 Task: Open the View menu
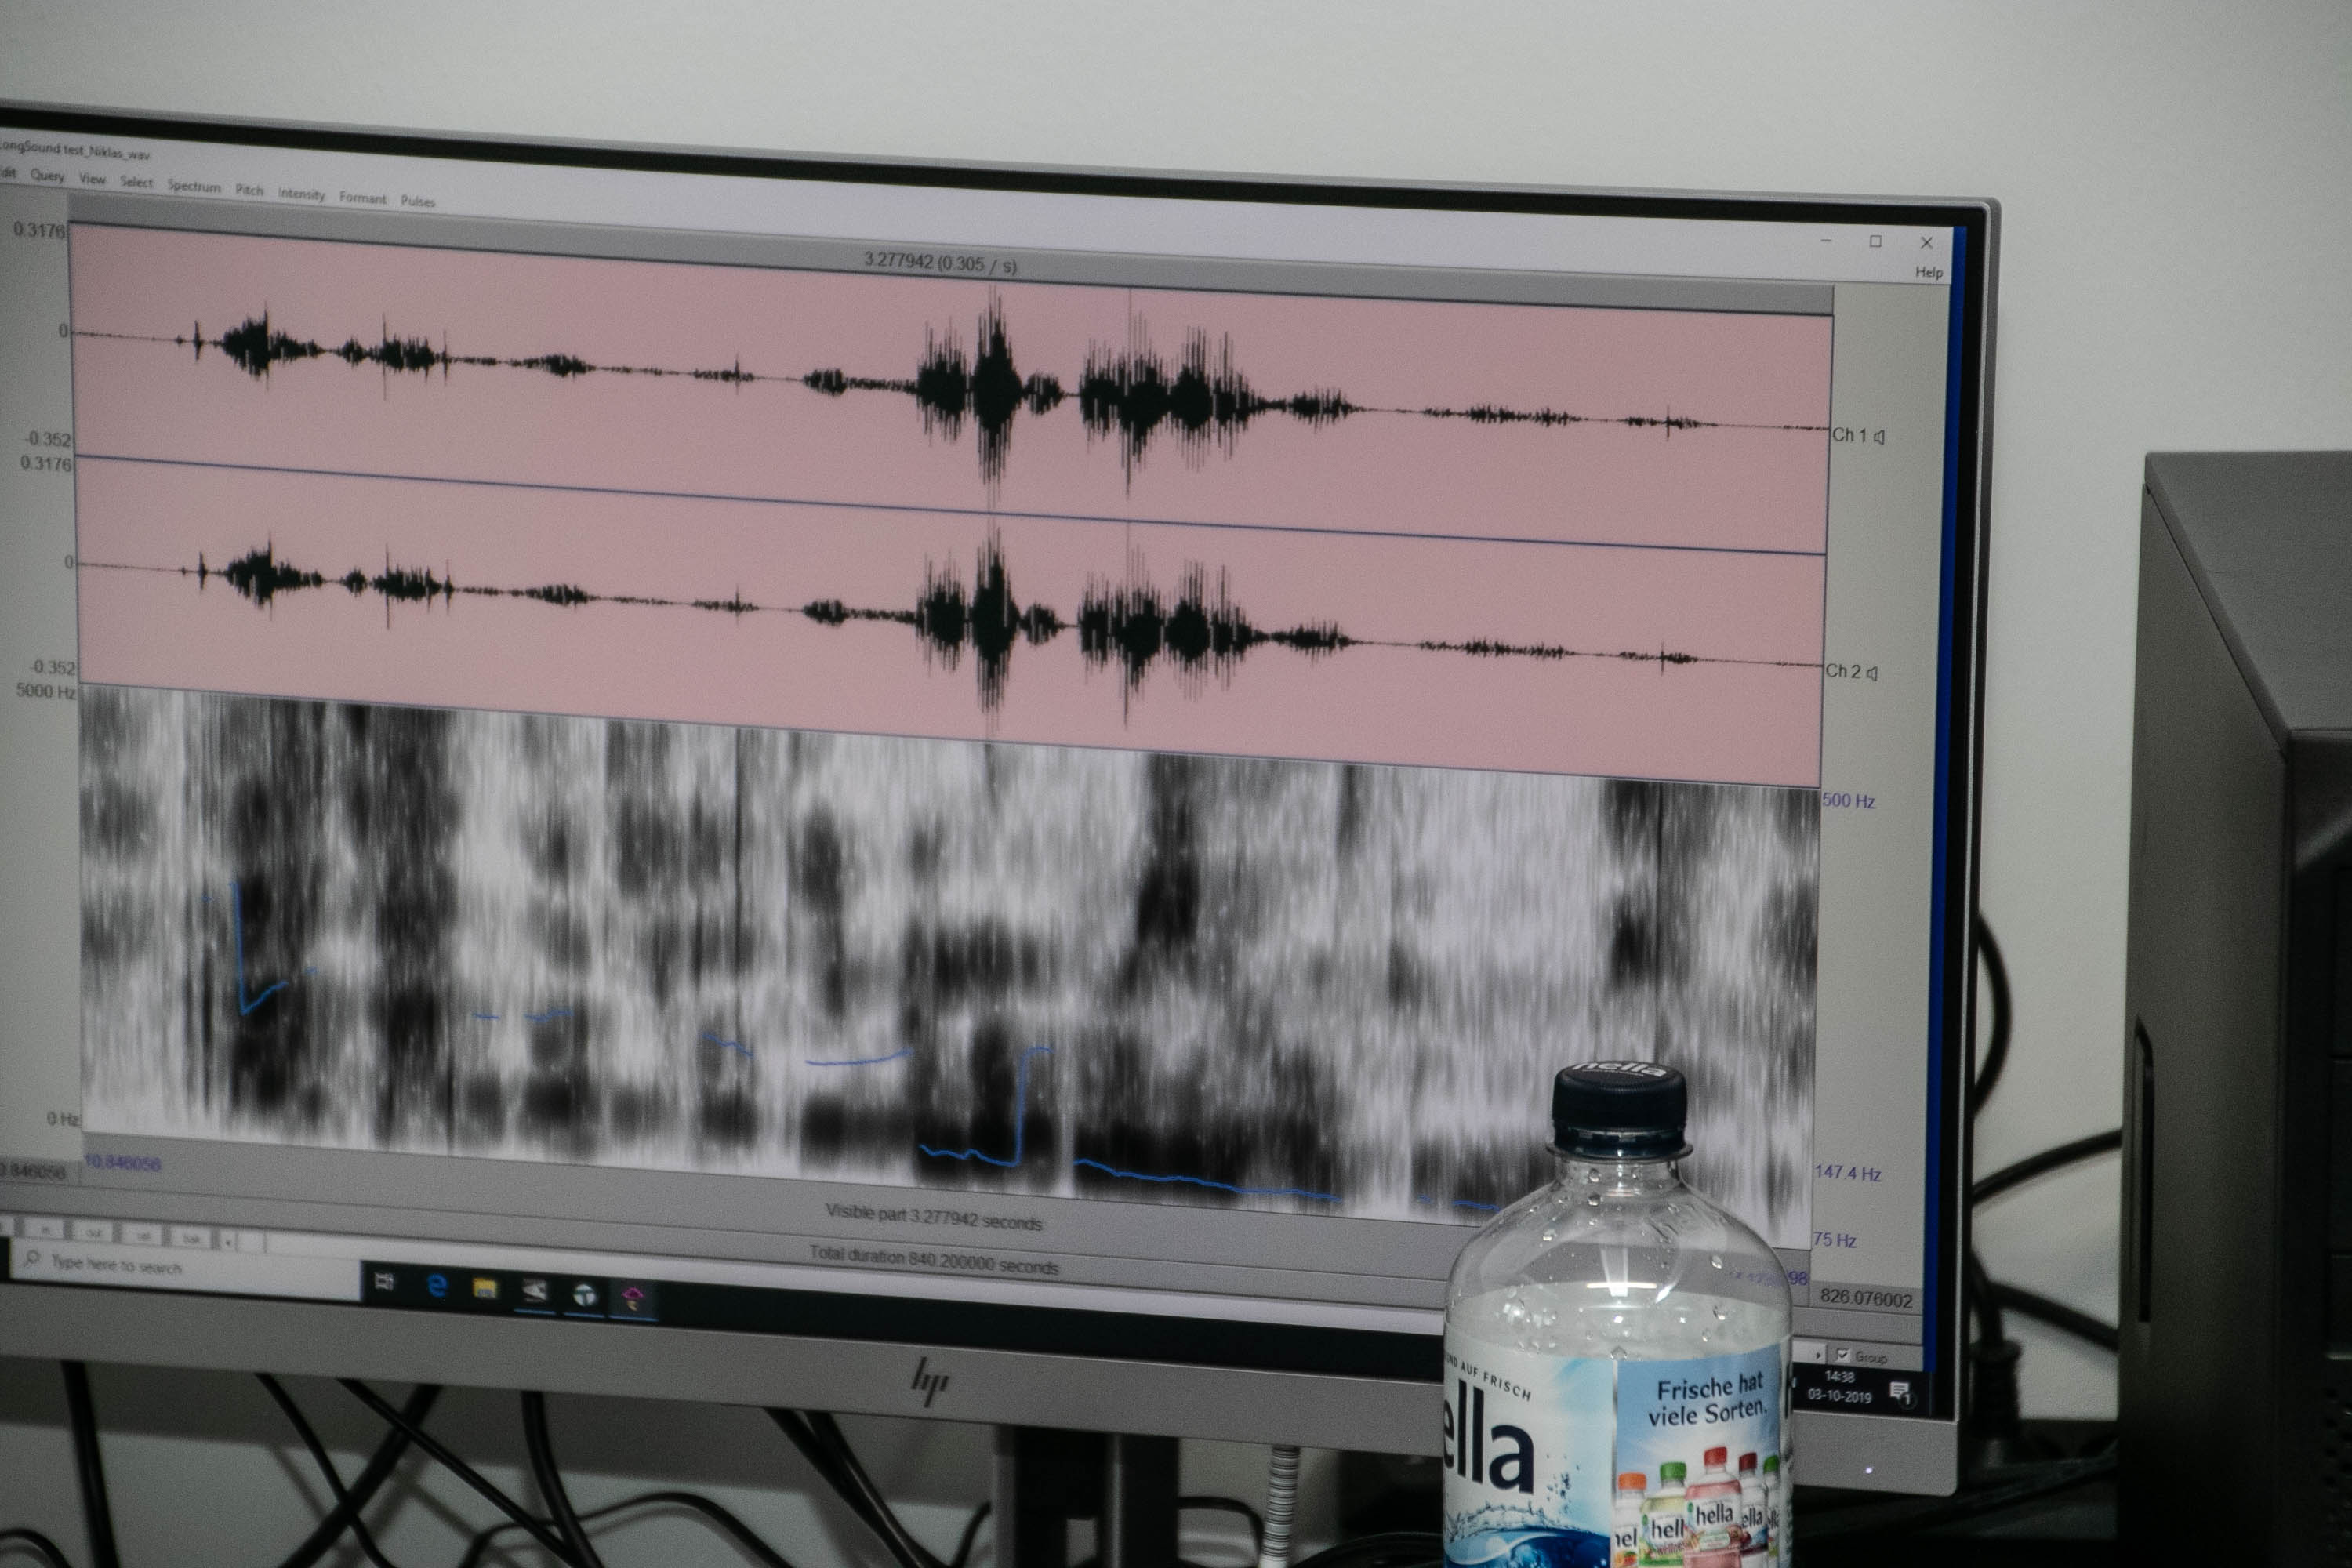pyautogui.click(x=92, y=179)
